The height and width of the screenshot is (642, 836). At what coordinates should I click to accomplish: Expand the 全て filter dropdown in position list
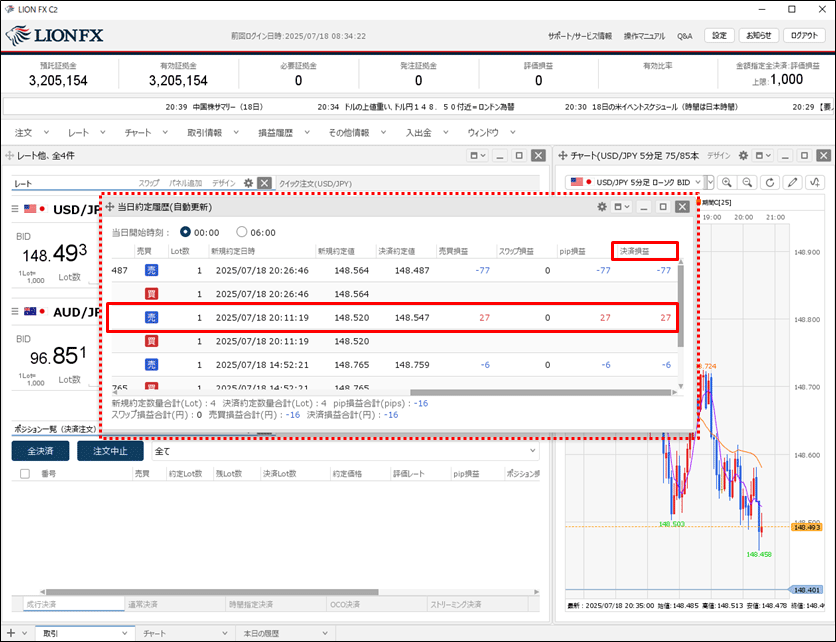[x=531, y=451]
